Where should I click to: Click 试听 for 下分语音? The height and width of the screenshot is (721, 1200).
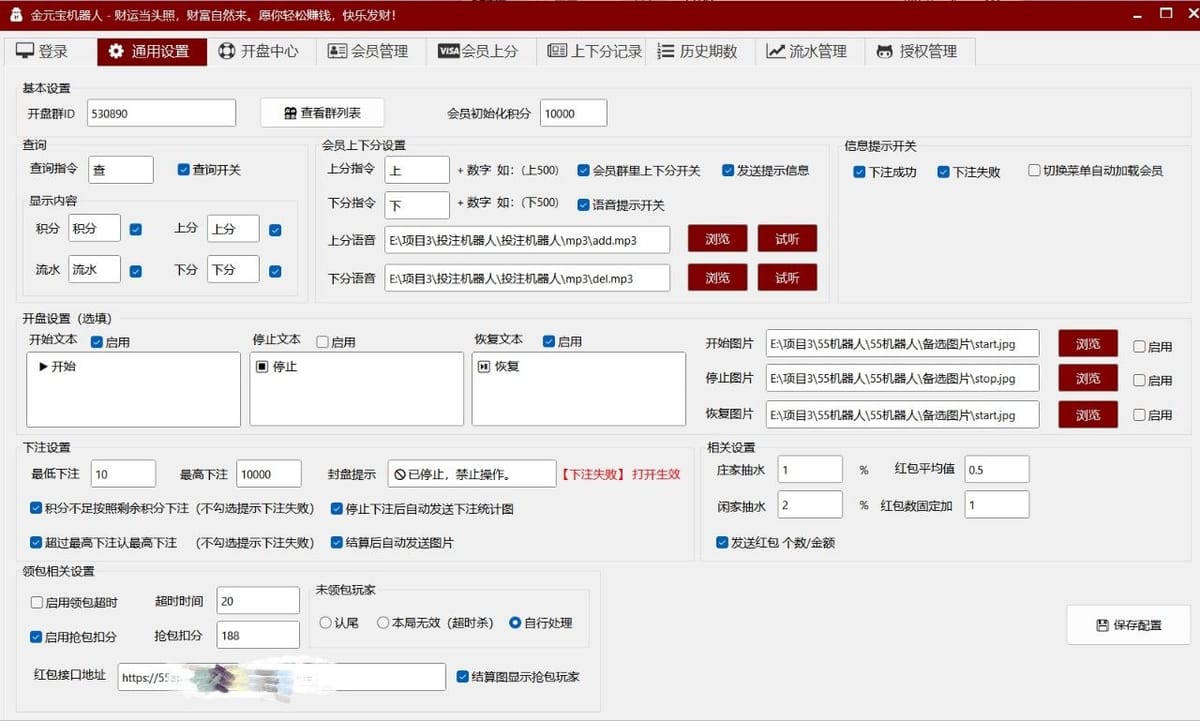pos(787,277)
